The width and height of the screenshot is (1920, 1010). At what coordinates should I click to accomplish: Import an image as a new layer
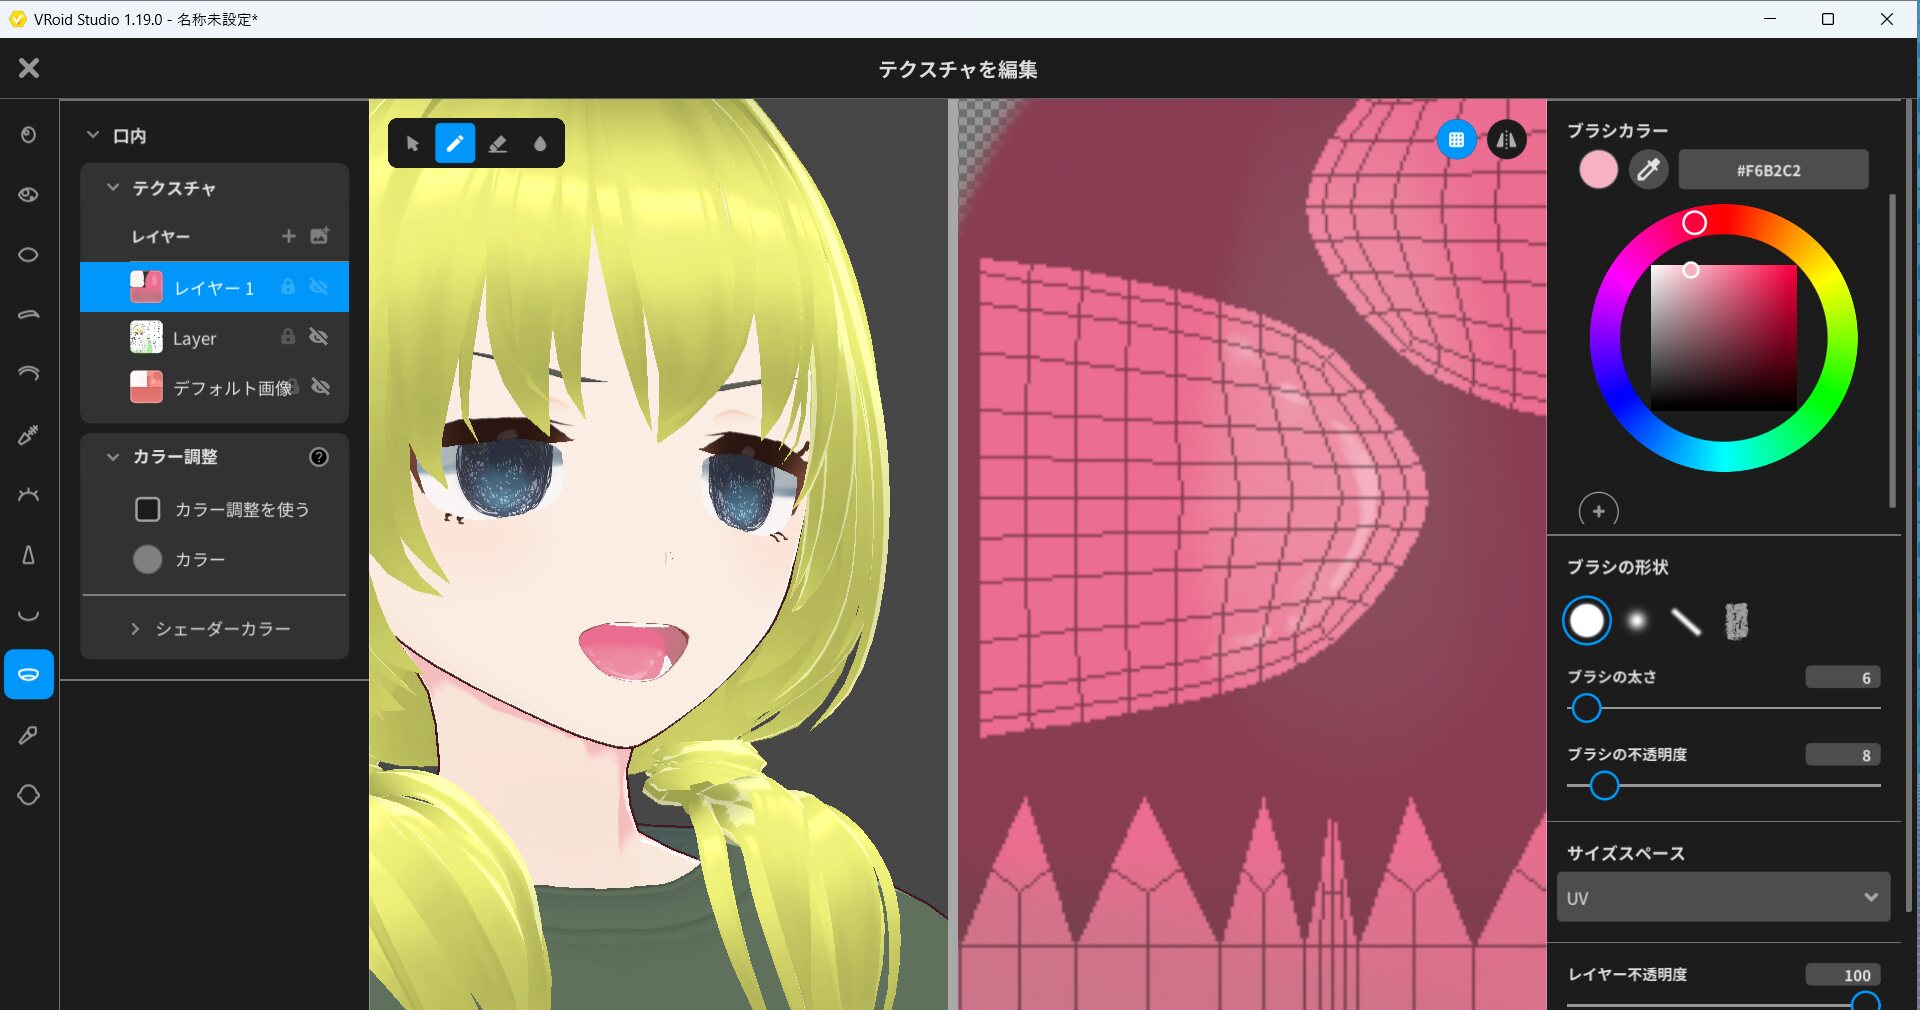[x=320, y=236]
